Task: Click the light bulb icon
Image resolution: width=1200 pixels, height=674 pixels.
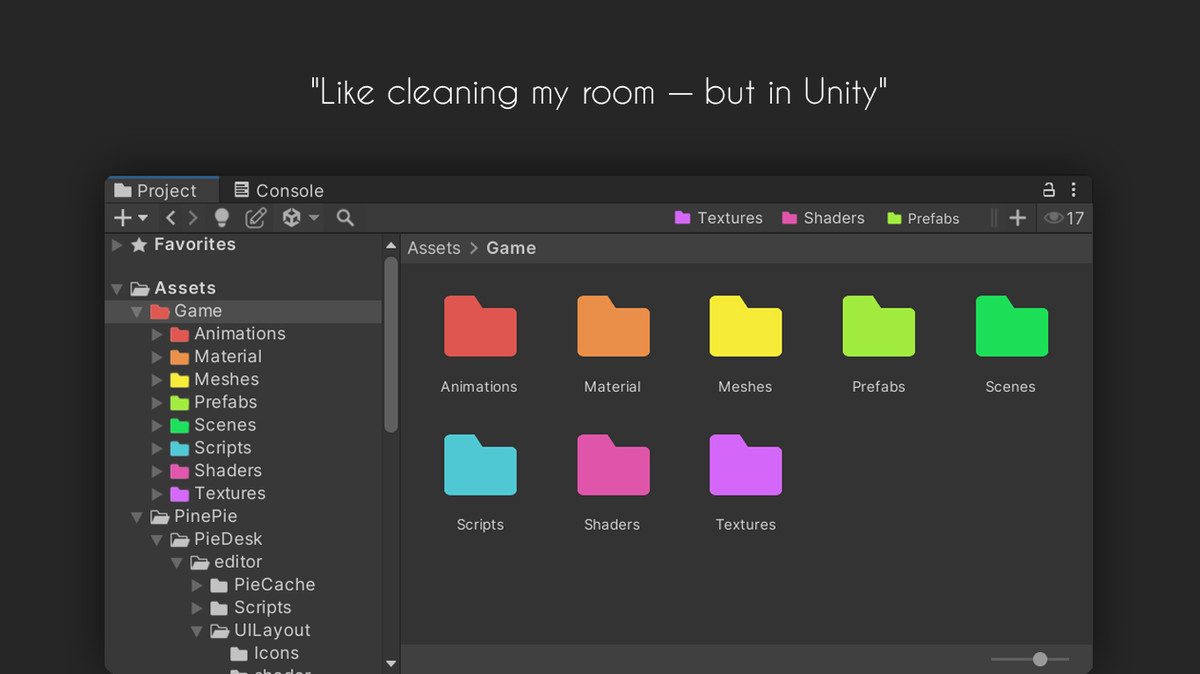Action: pos(222,218)
